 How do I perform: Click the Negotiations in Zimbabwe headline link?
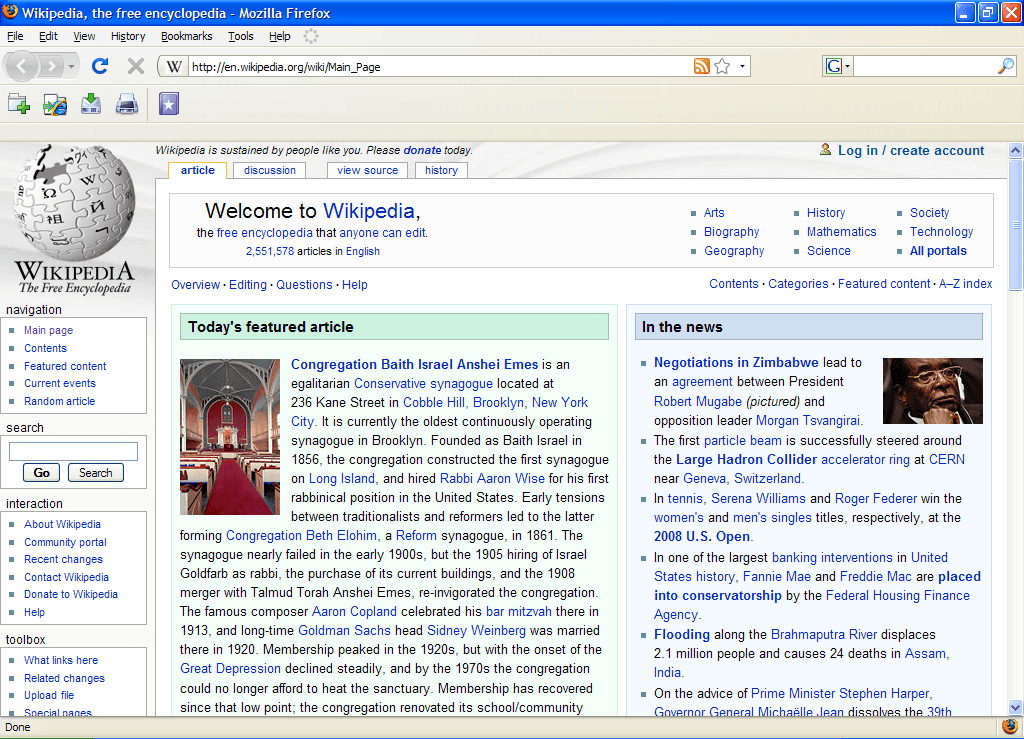(x=736, y=362)
